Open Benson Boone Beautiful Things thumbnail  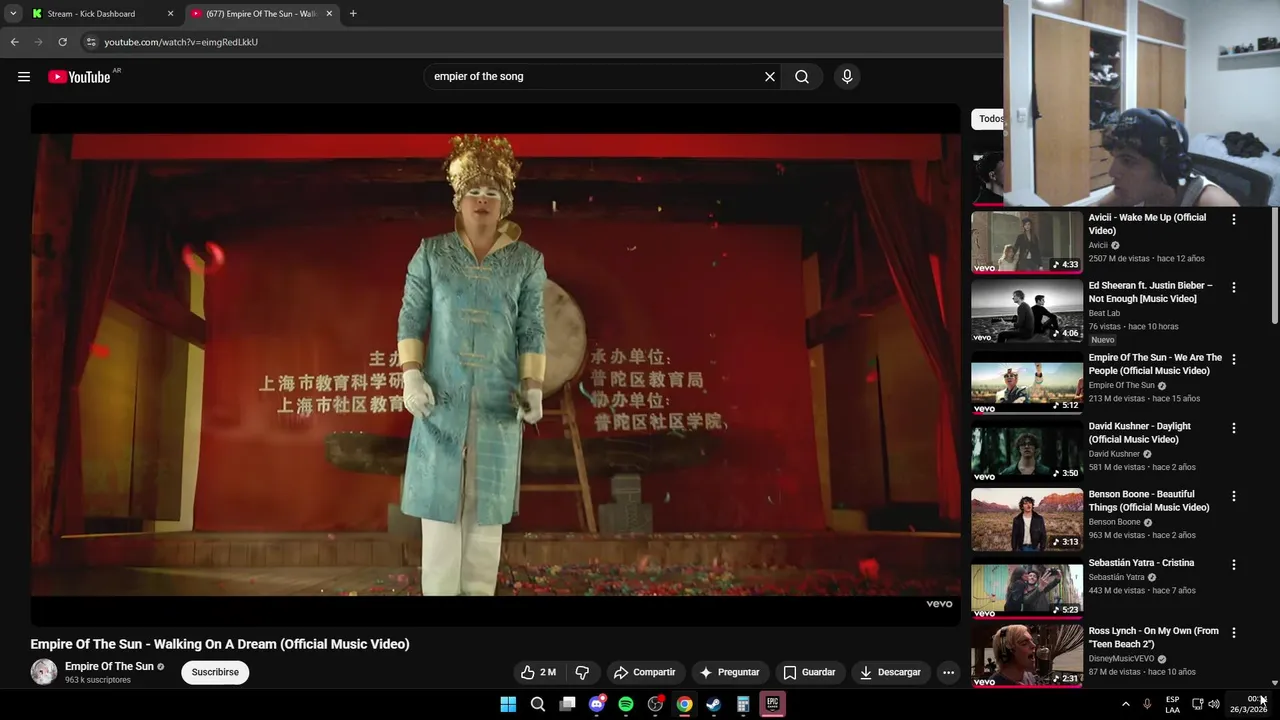(1027, 518)
